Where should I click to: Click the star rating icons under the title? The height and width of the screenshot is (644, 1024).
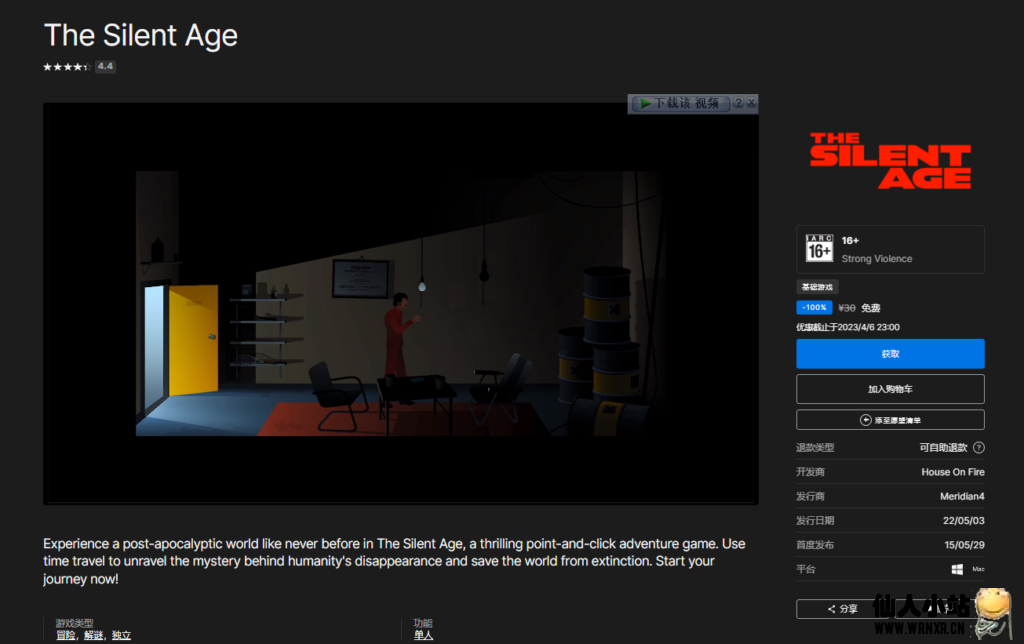(x=67, y=67)
